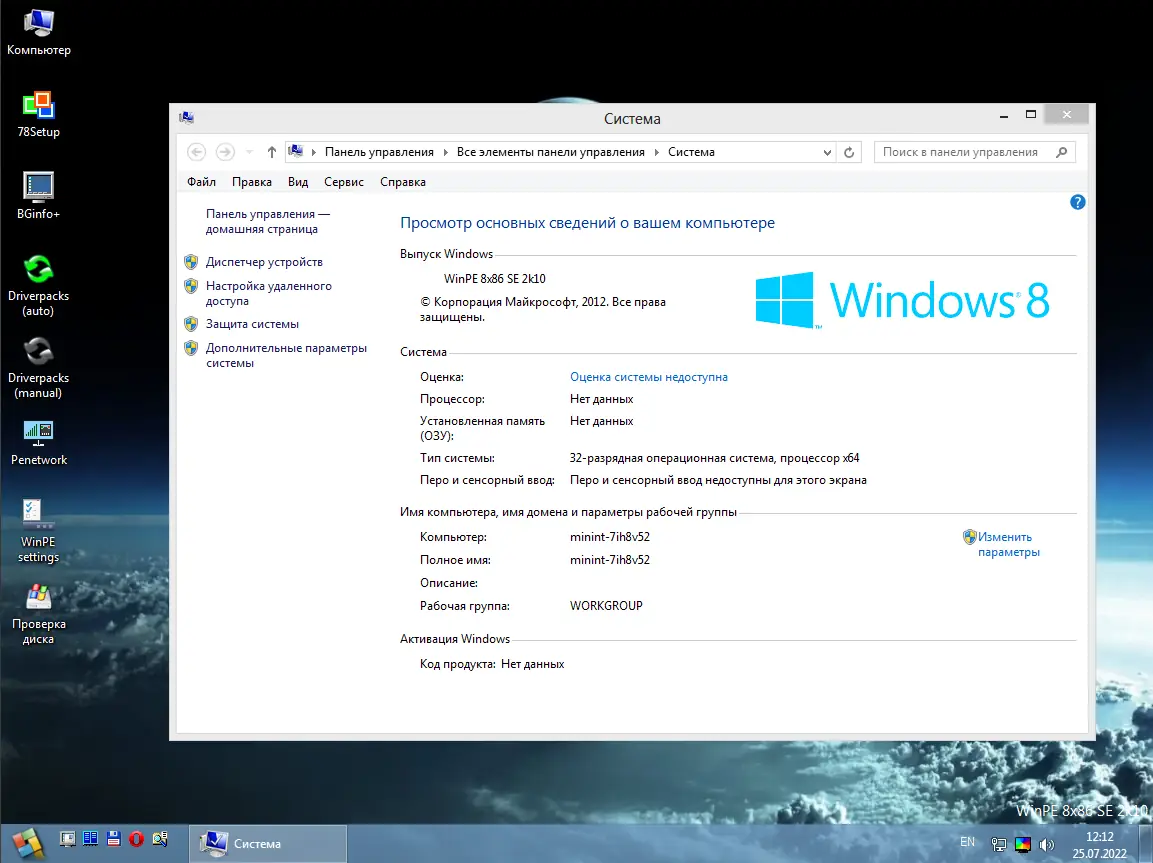Minimize the Система window

click(x=1004, y=115)
